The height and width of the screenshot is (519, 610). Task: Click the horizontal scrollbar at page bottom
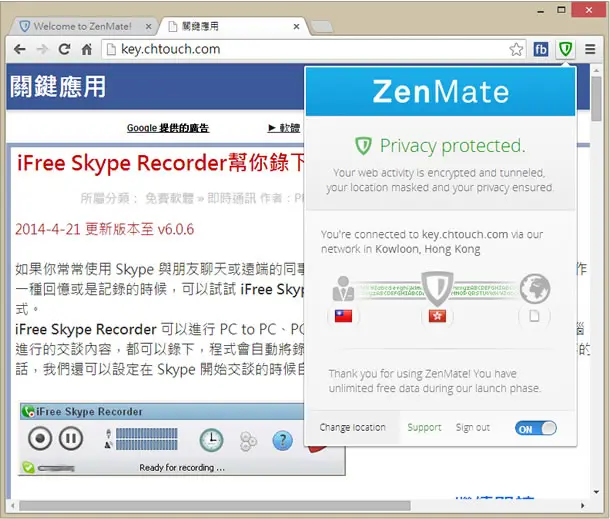click(215, 506)
